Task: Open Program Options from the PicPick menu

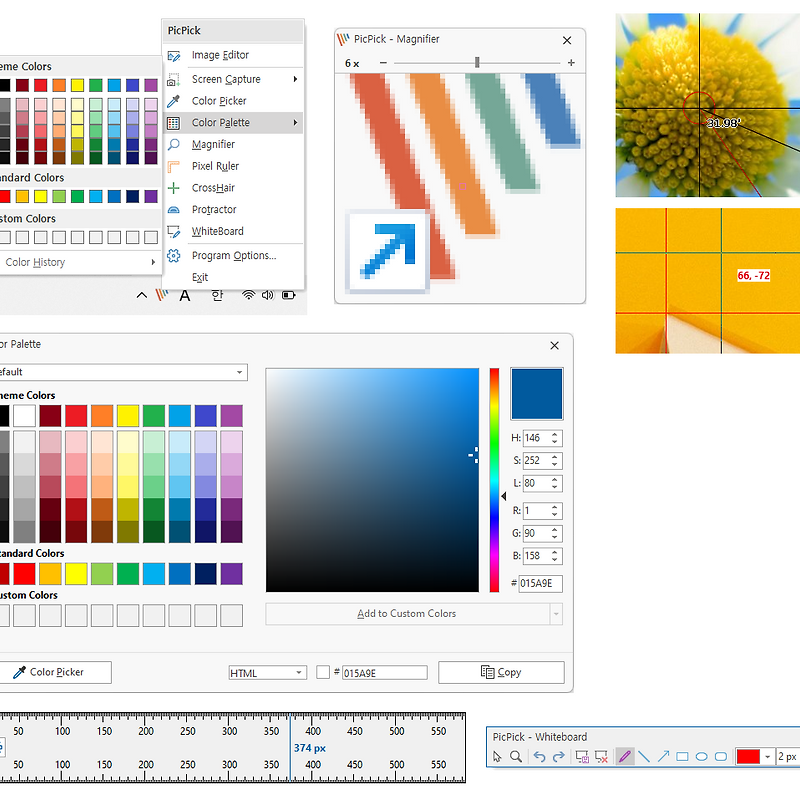Action: point(233,255)
